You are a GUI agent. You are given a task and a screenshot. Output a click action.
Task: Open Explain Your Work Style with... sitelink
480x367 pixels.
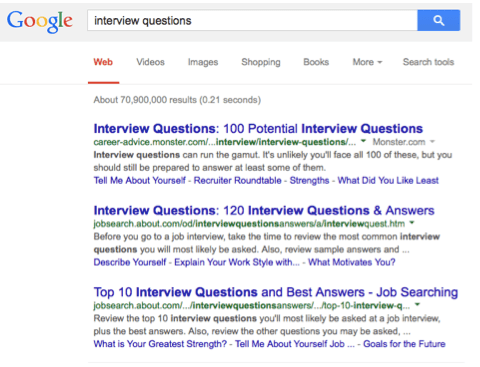237,262
